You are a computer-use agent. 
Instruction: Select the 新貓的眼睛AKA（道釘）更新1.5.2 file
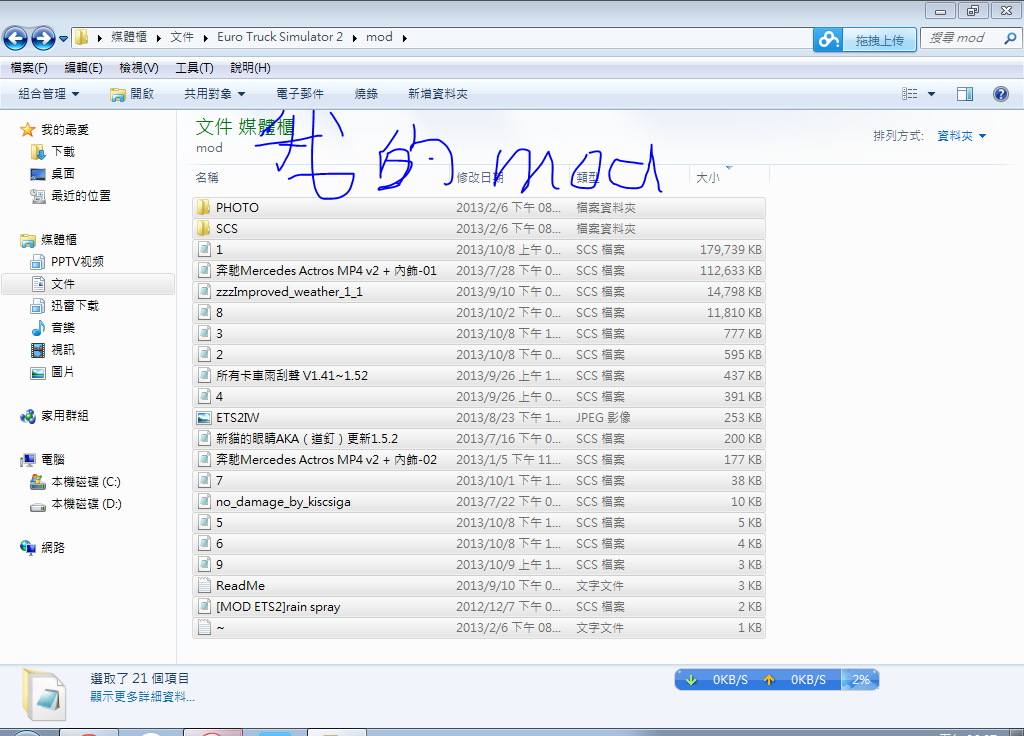click(x=479, y=439)
